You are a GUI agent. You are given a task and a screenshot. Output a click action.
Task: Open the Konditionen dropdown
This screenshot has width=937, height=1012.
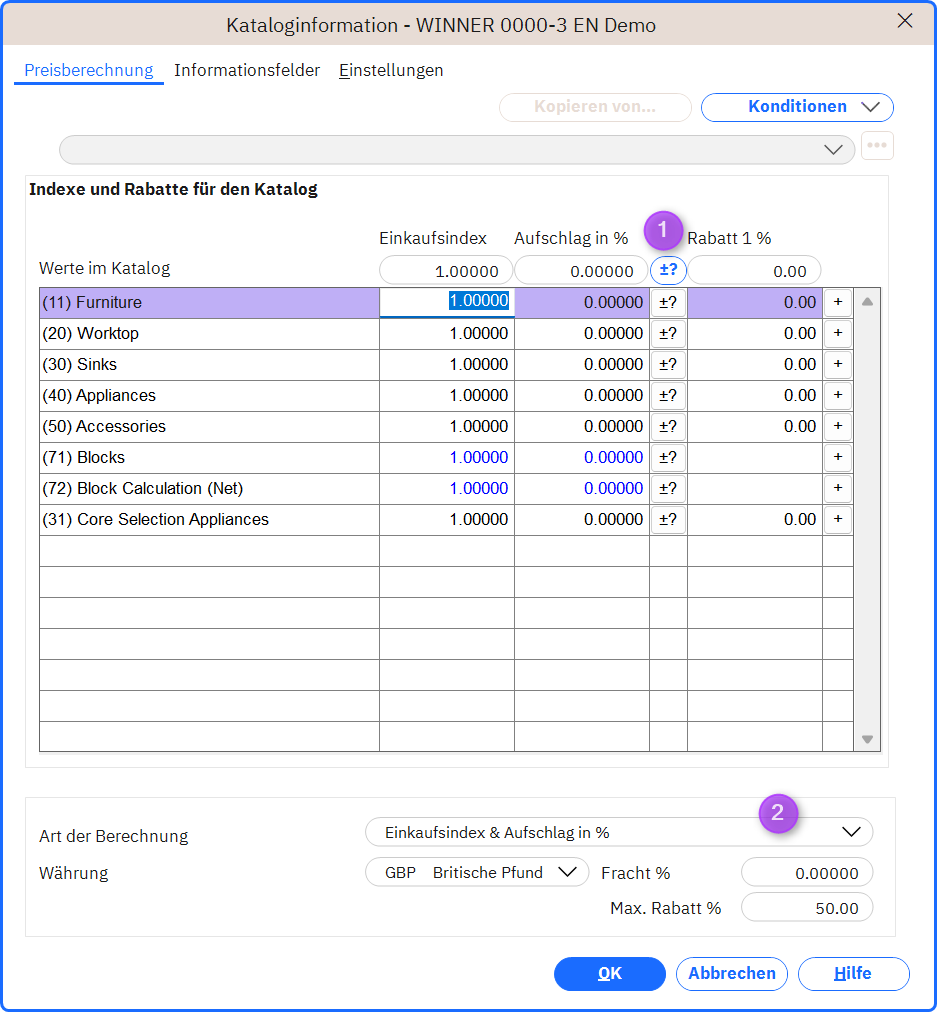pos(797,107)
